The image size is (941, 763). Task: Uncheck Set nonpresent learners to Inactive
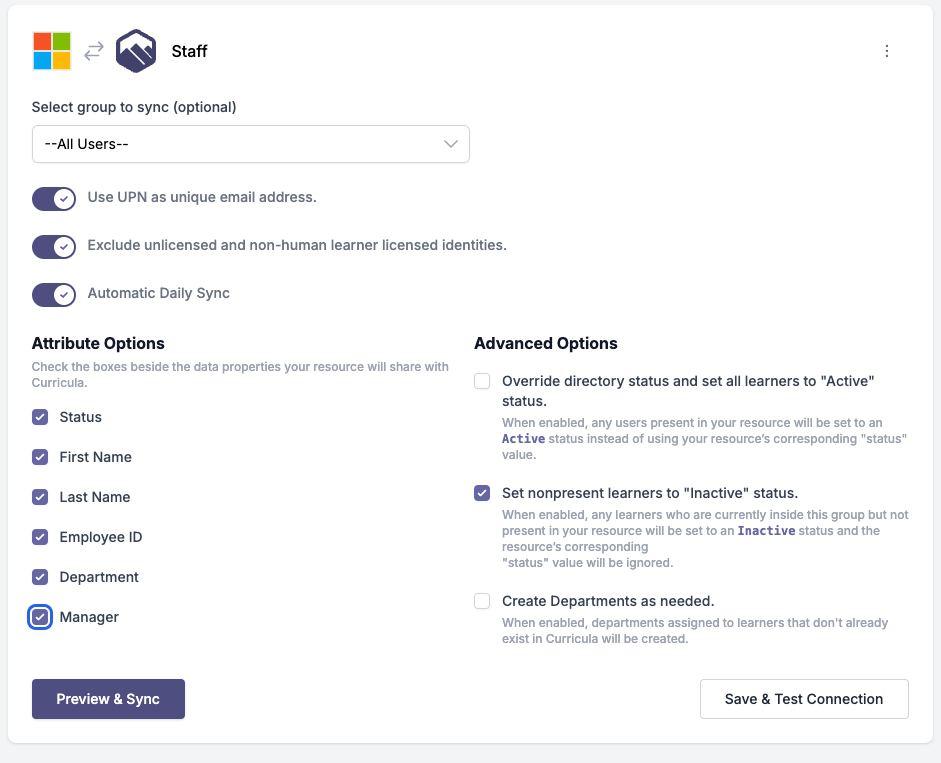482,493
